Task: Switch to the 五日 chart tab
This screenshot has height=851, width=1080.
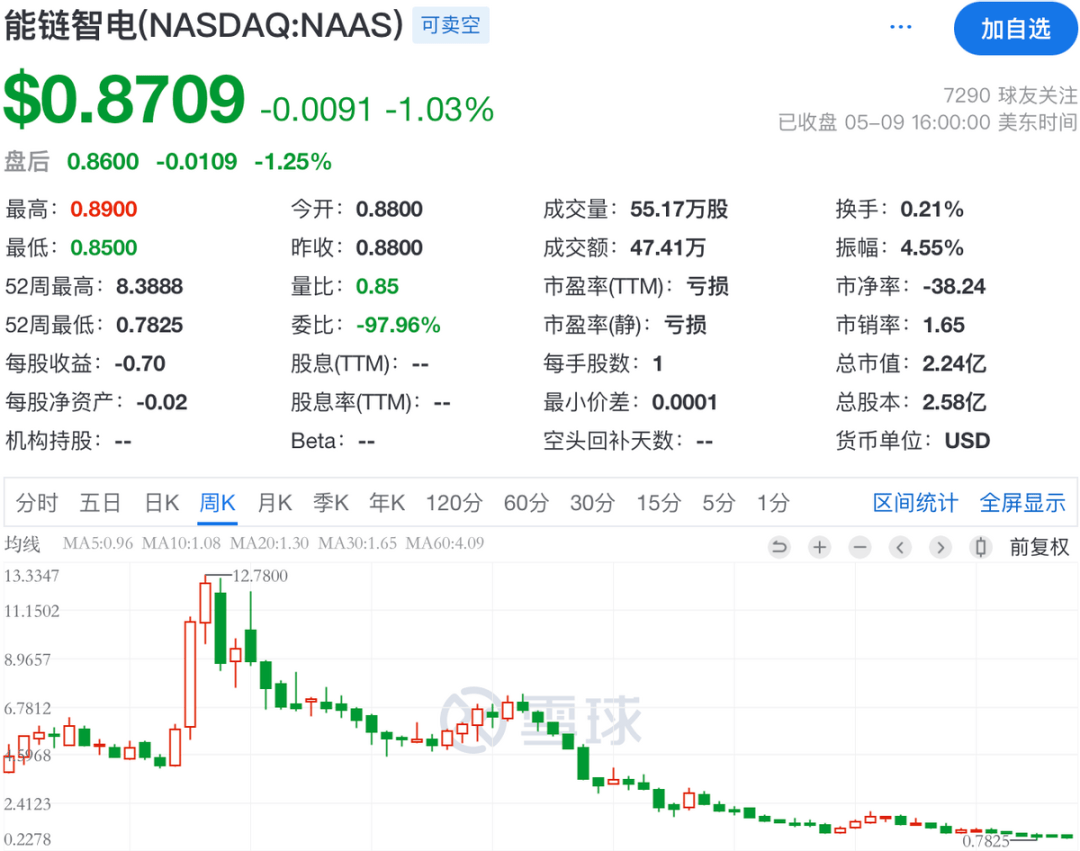Action: 100,503
